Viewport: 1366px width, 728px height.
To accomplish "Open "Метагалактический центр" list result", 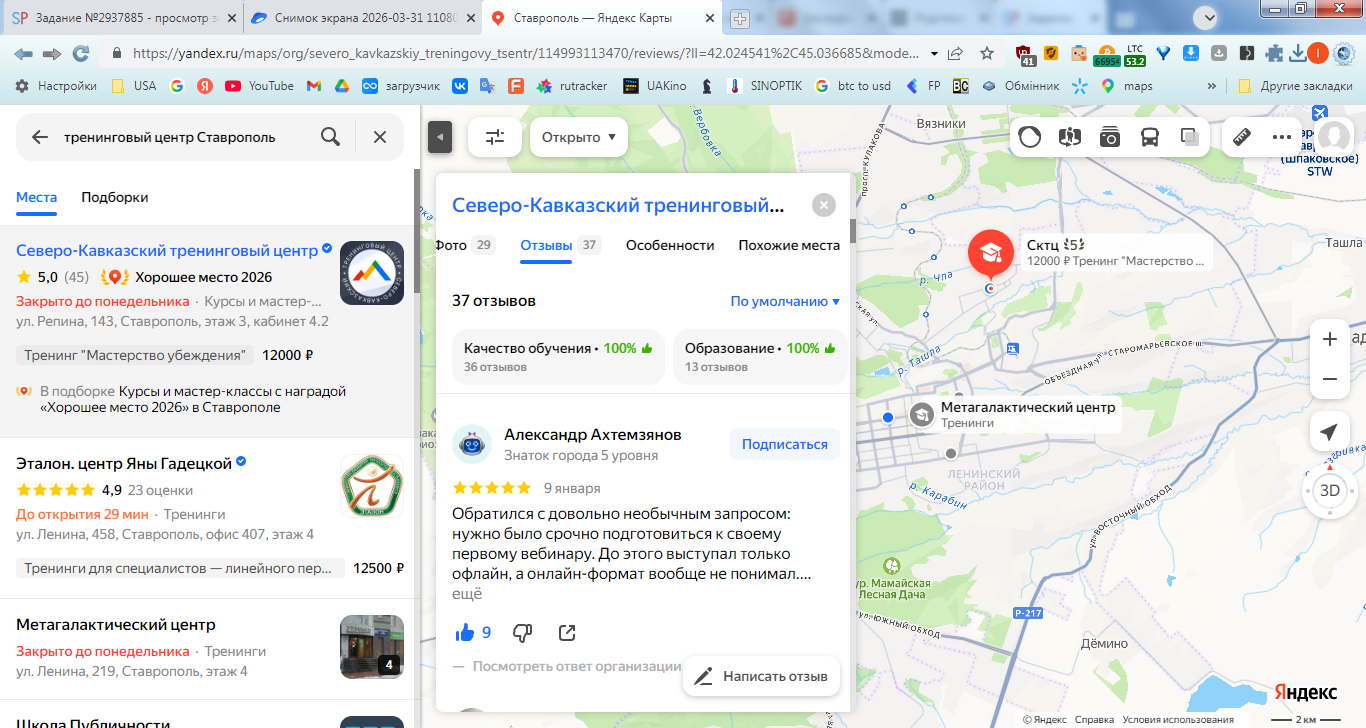I will click(116, 625).
